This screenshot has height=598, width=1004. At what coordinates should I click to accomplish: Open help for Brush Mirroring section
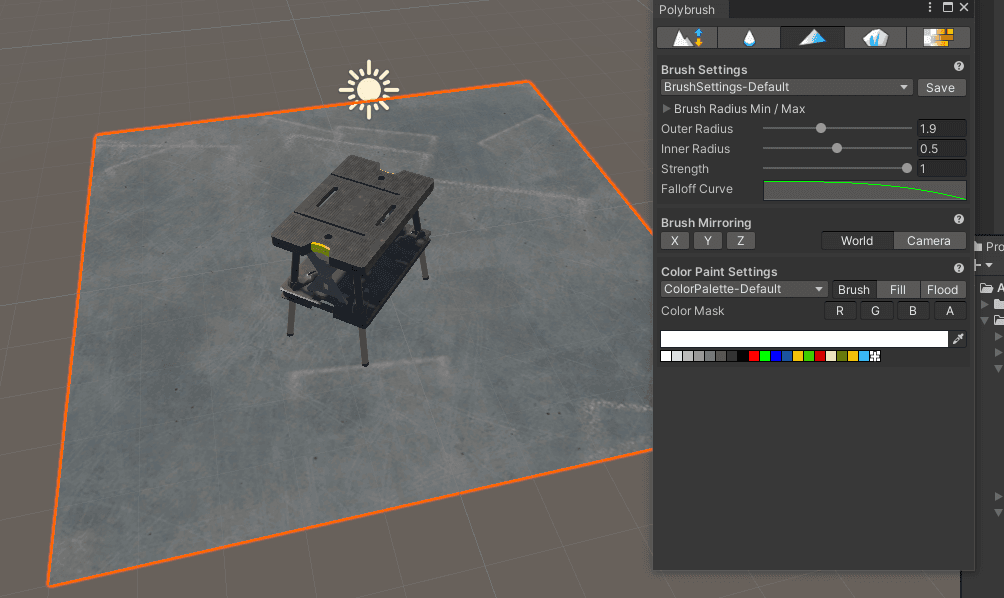coord(959,219)
